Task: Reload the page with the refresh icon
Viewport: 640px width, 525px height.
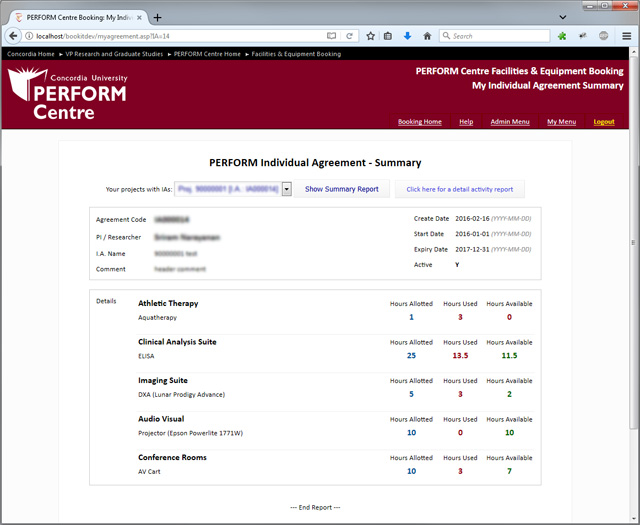Action: pos(350,36)
